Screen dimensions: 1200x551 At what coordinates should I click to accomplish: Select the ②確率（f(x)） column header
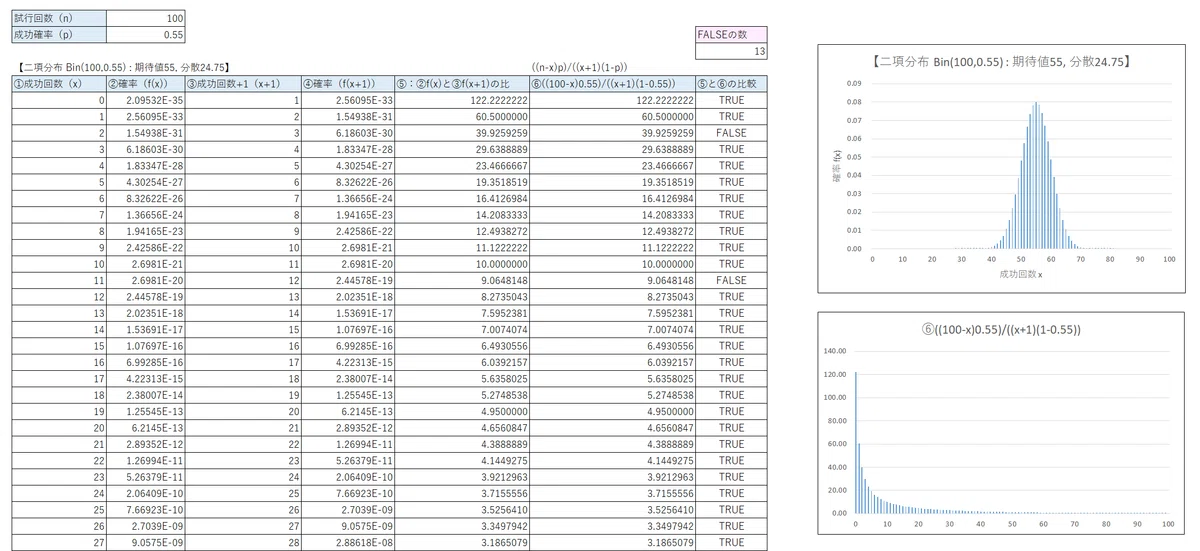145,84
